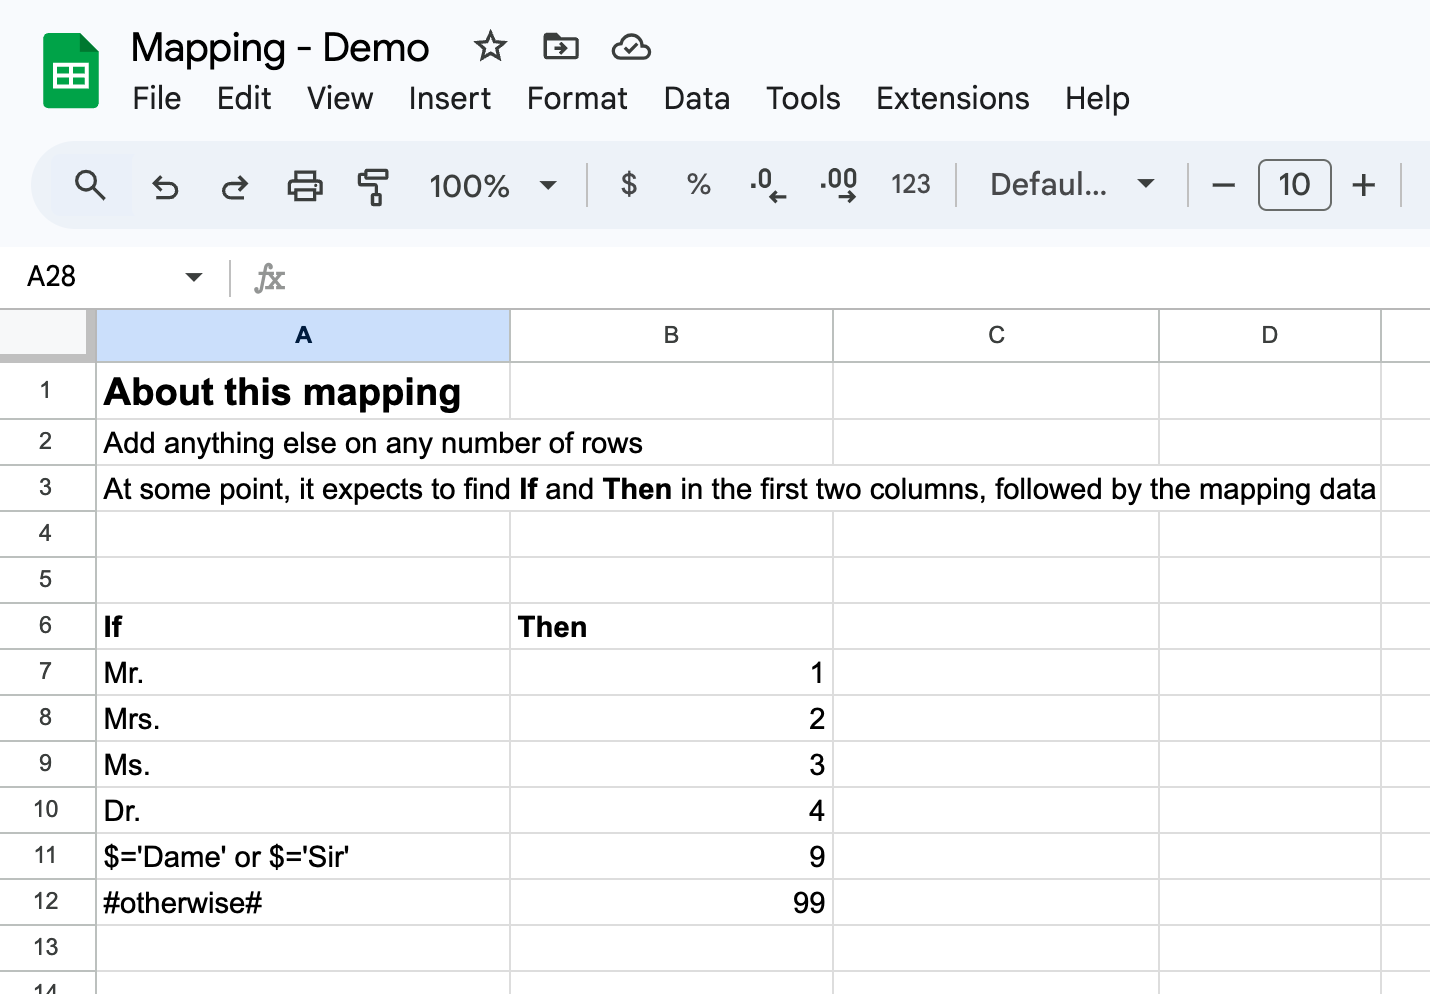Open the File menu
The width and height of the screenshot is (1430, 994).
tap(157, 98)
